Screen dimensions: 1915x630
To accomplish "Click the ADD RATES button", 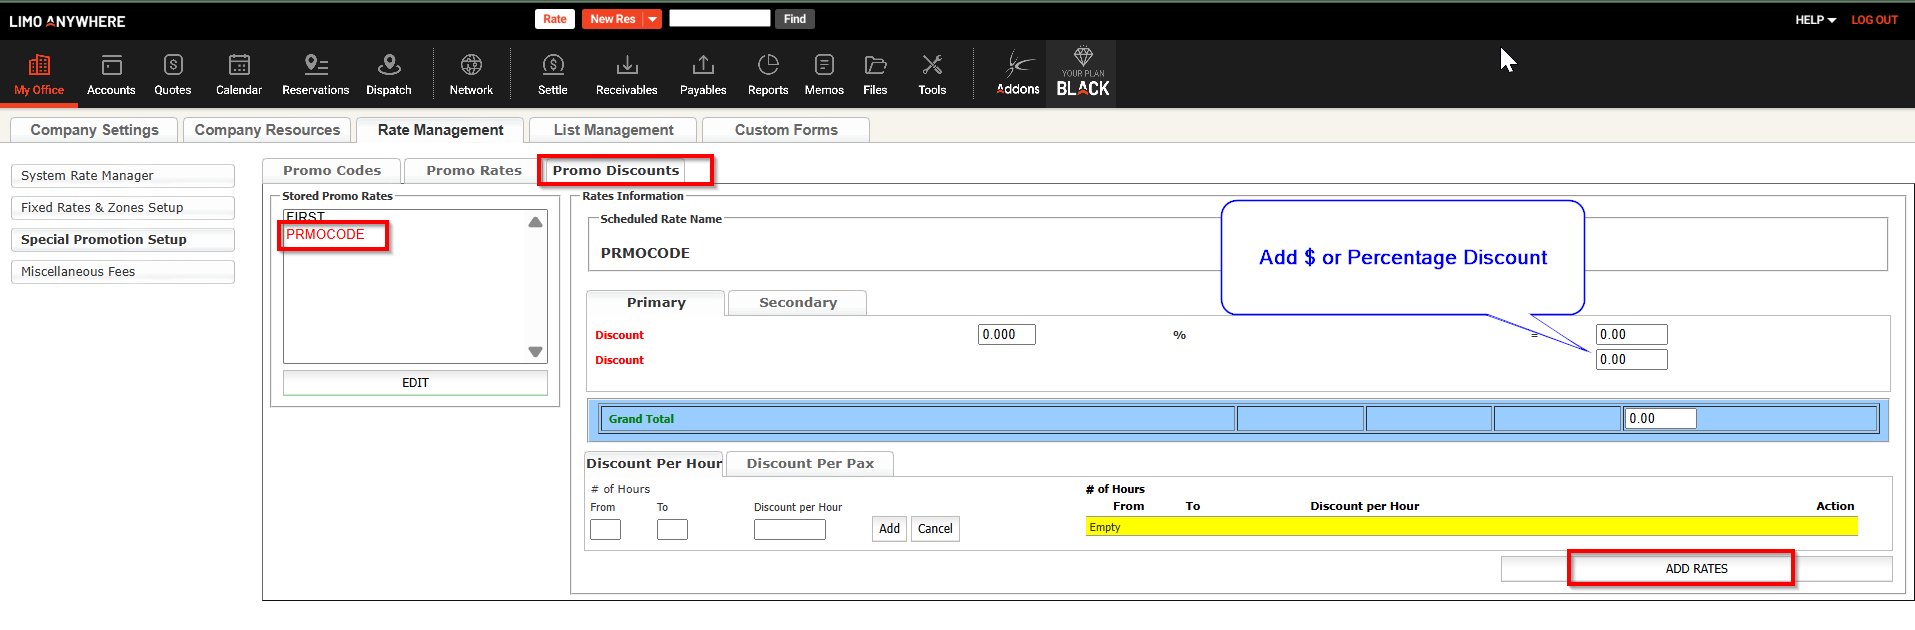I will (x=1696, y=569).
